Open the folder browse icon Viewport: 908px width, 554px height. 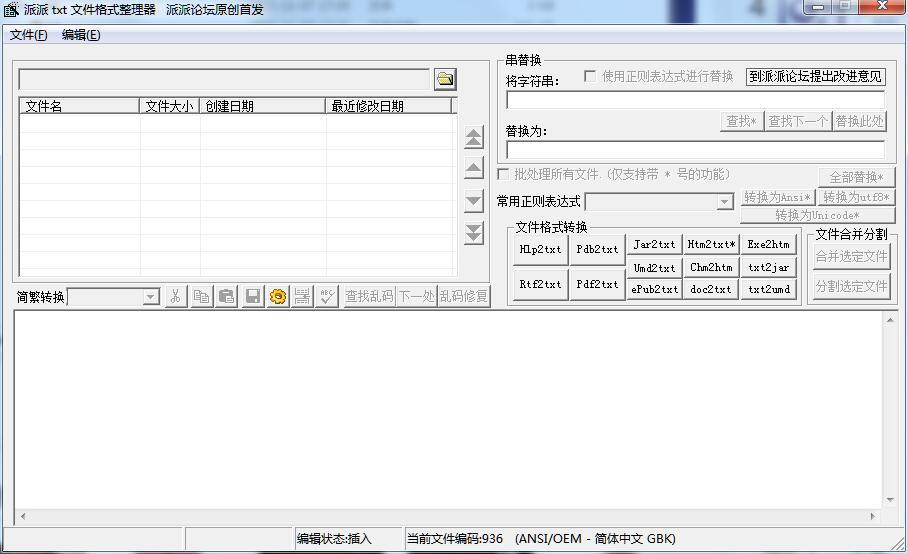[x=445, y=79]
